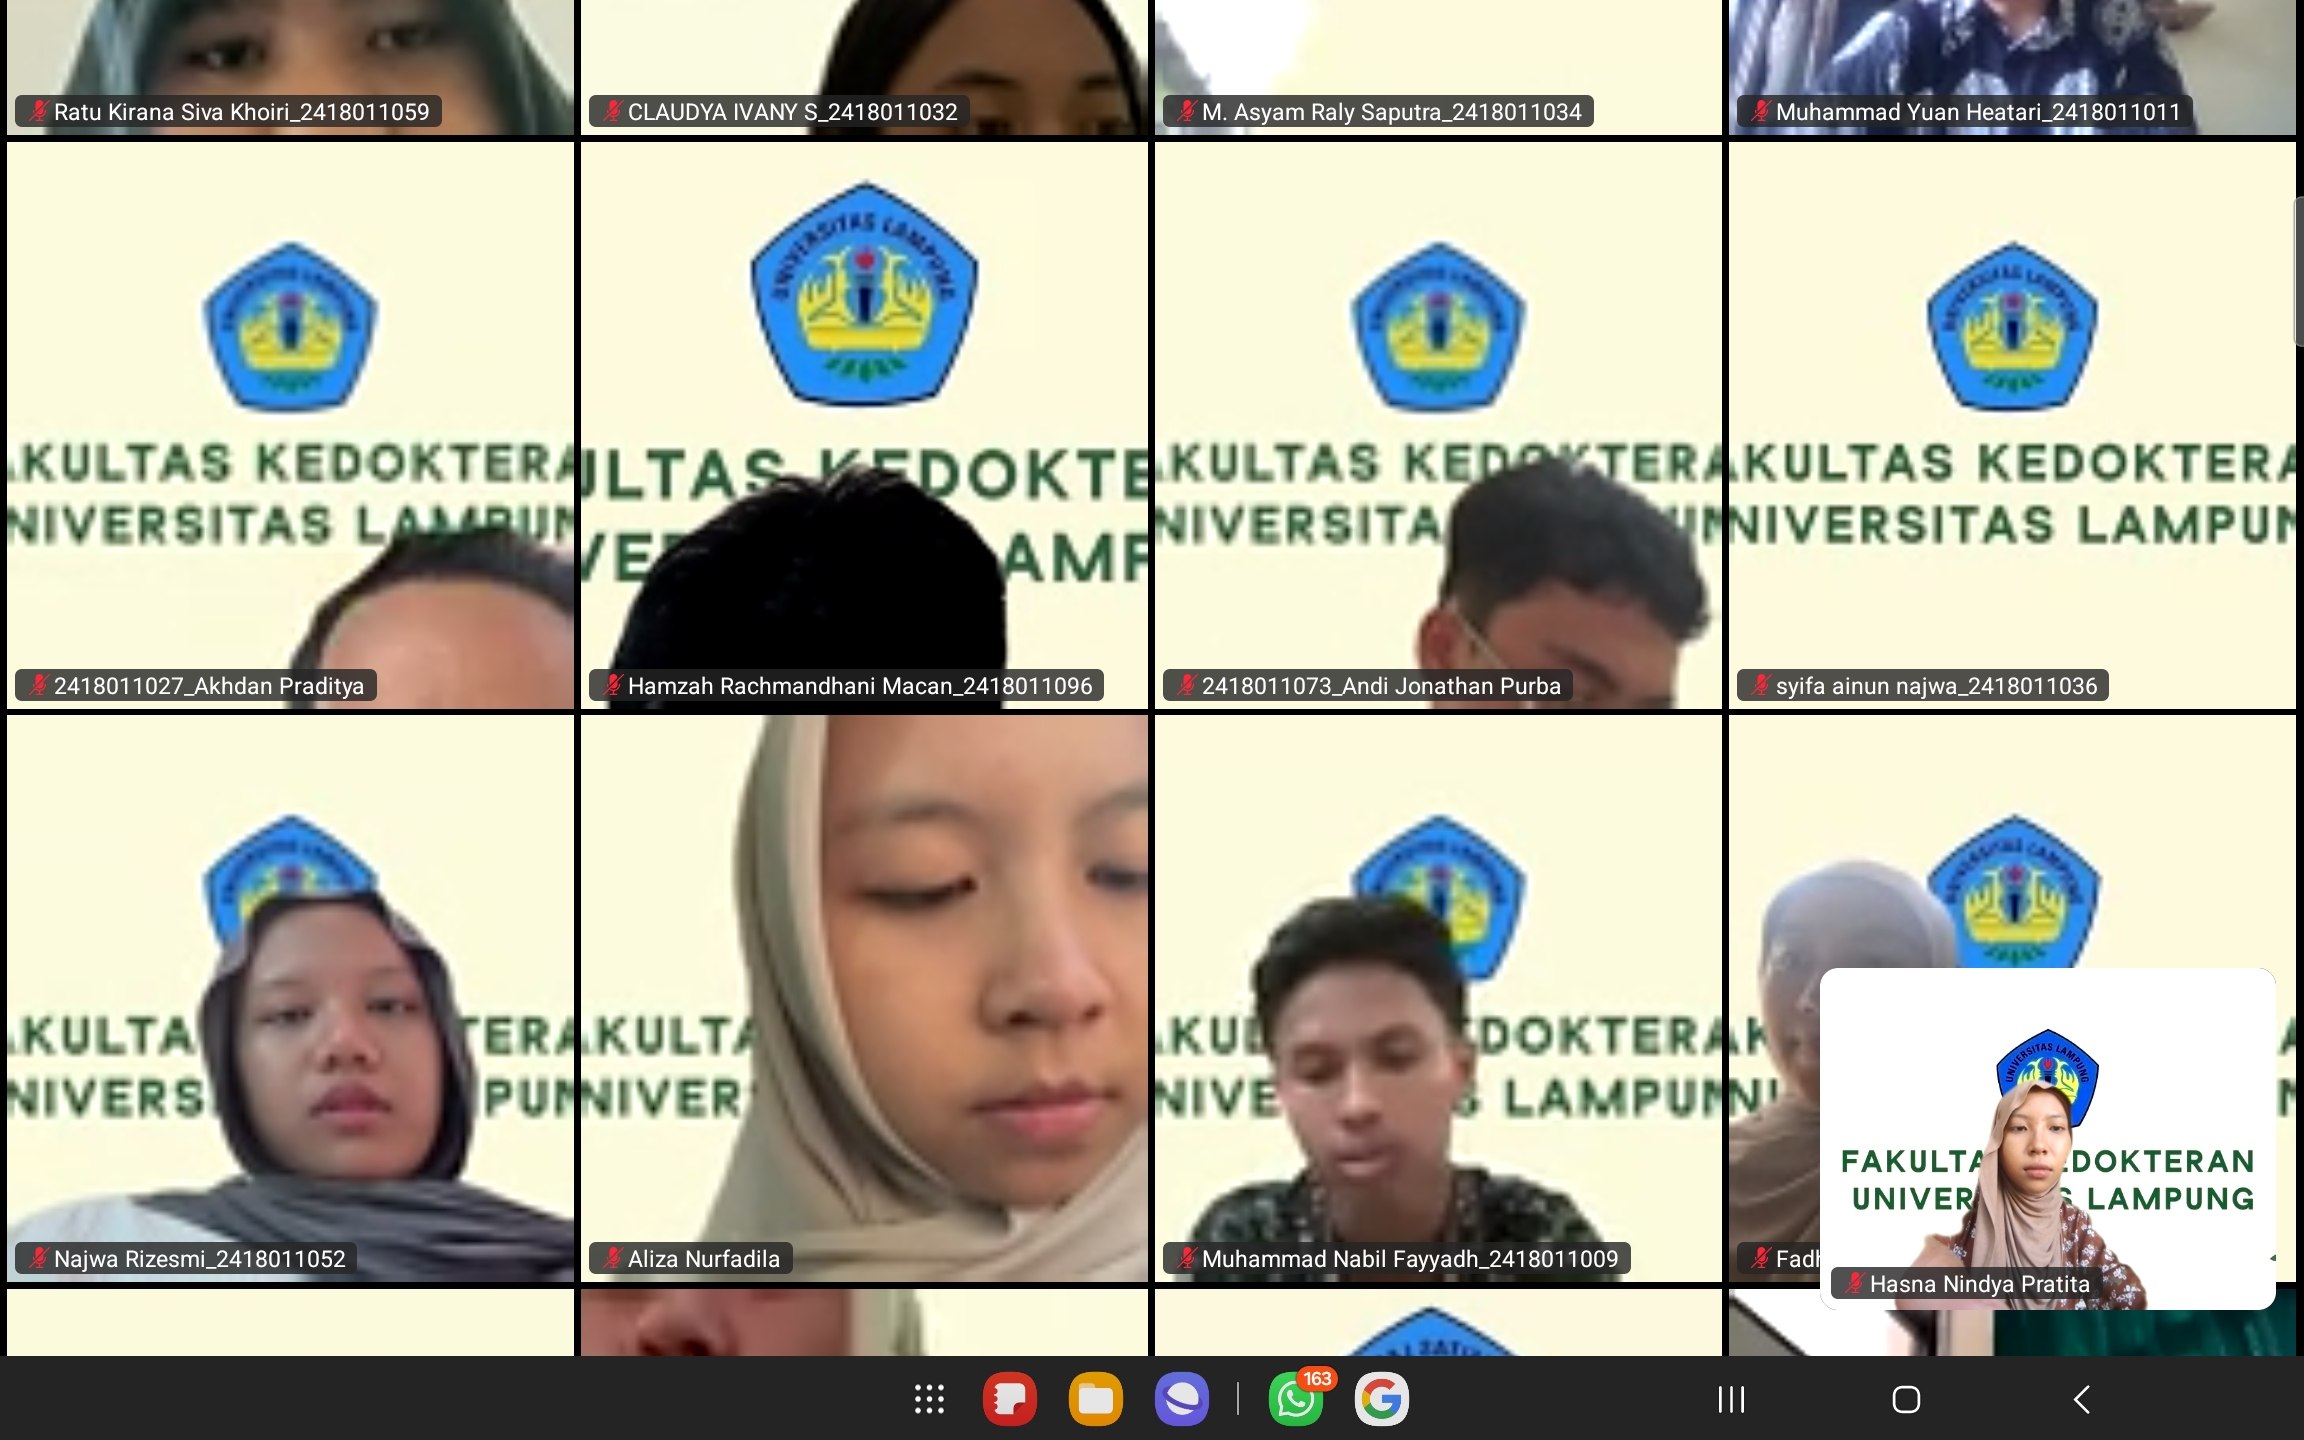Select Muhammad Yuan Heatari's video tile
Screen dimensions: 2304x1440
tap(2012, 66)
